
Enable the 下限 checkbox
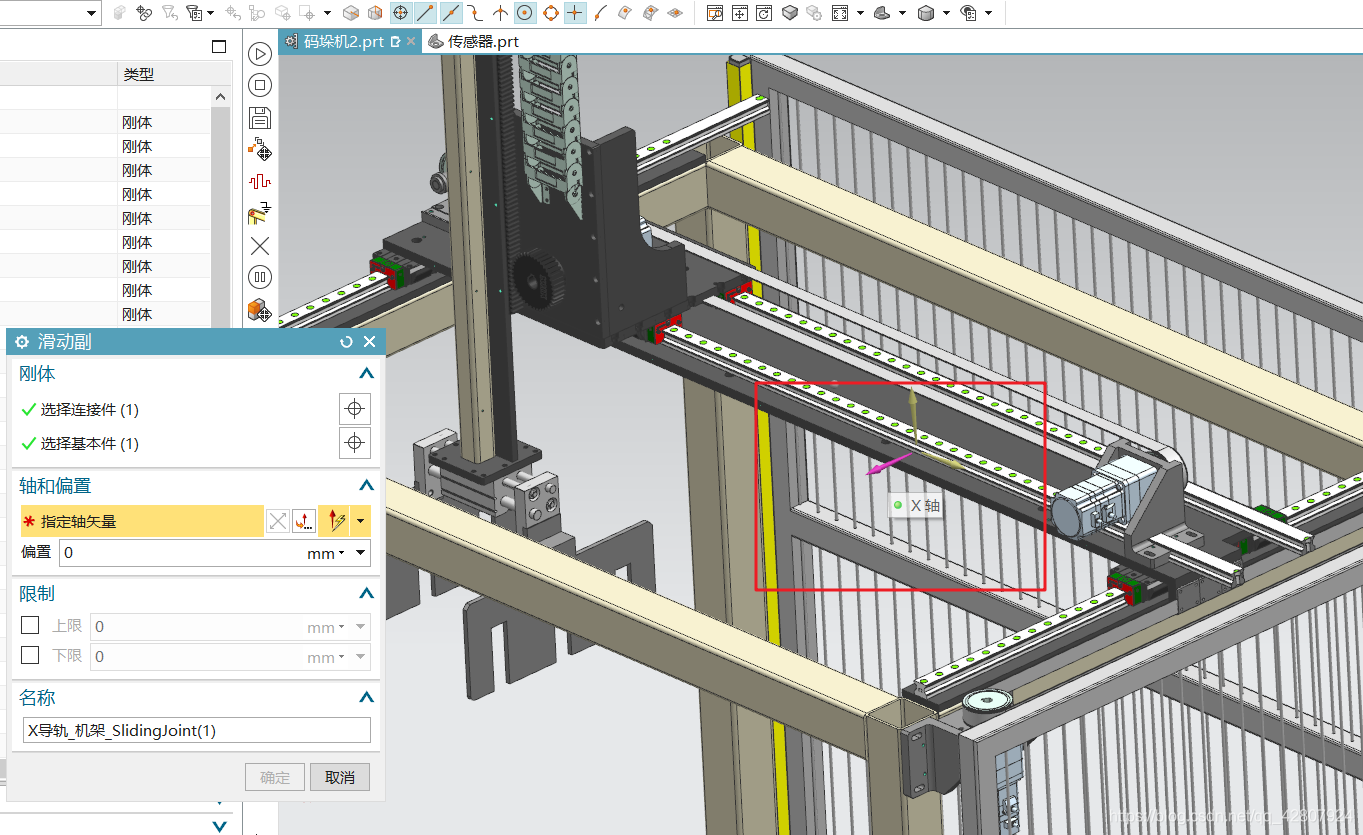pyautogui.click(x=30, y=656)
